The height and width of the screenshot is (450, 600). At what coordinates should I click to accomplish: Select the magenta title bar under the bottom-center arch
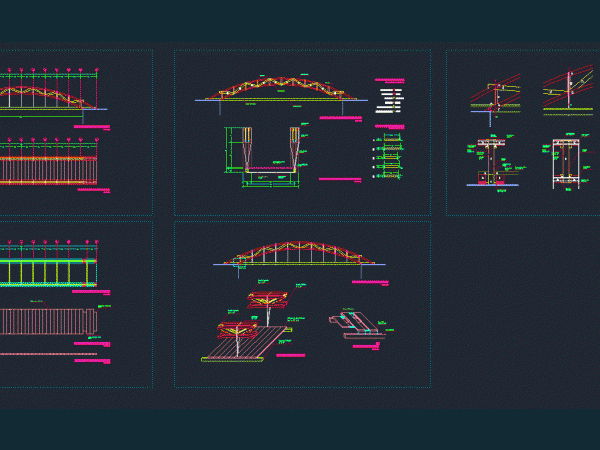370,282
